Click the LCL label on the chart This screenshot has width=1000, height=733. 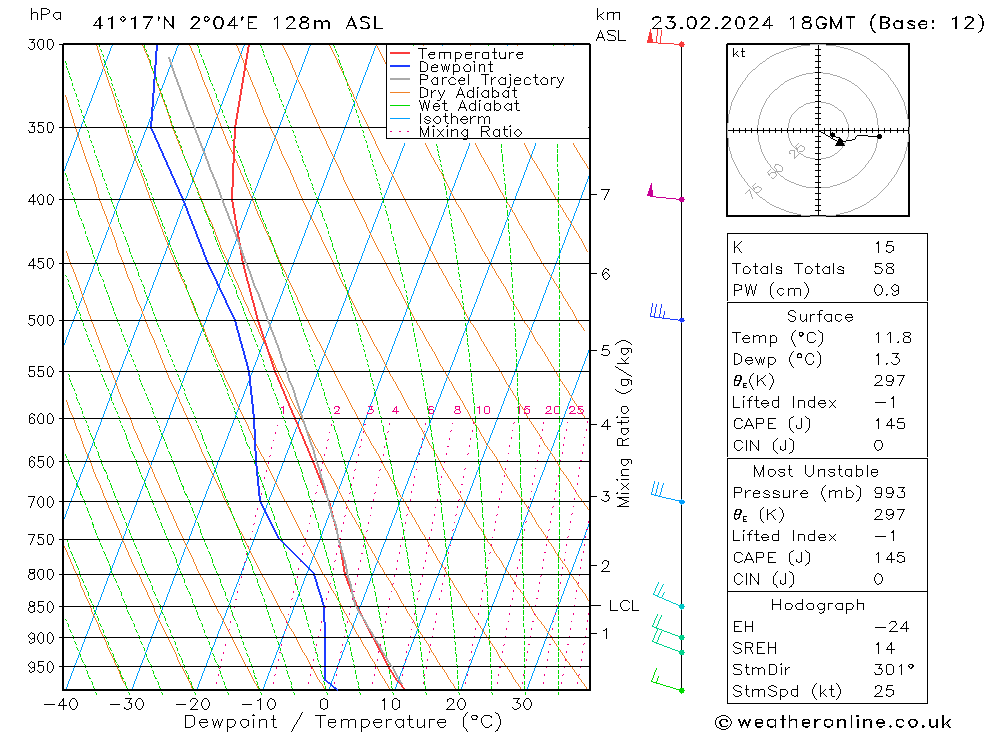(624, 605)
